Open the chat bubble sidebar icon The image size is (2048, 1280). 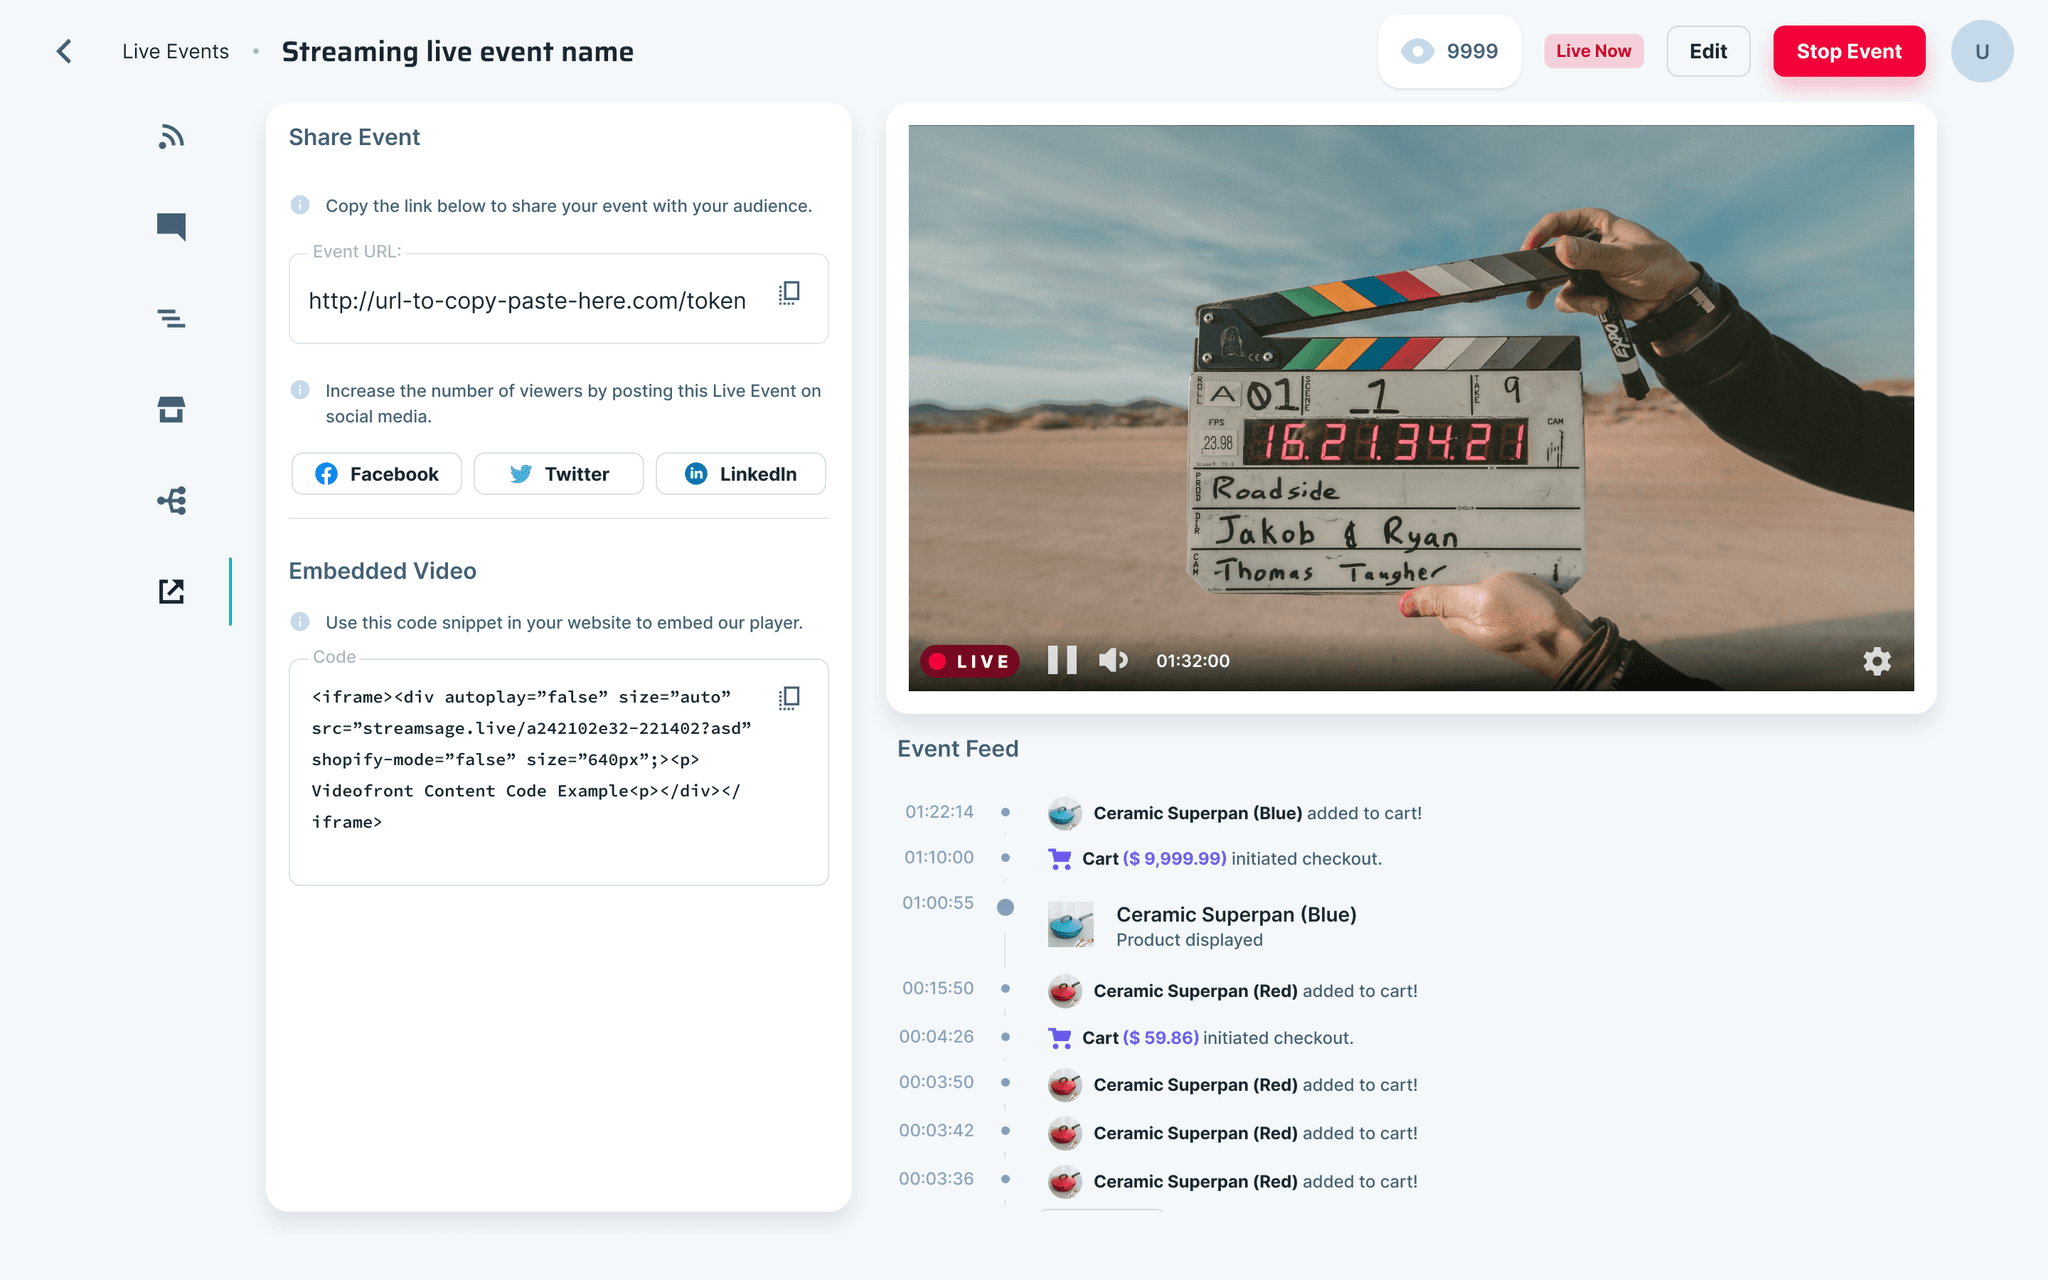(171, 227)
